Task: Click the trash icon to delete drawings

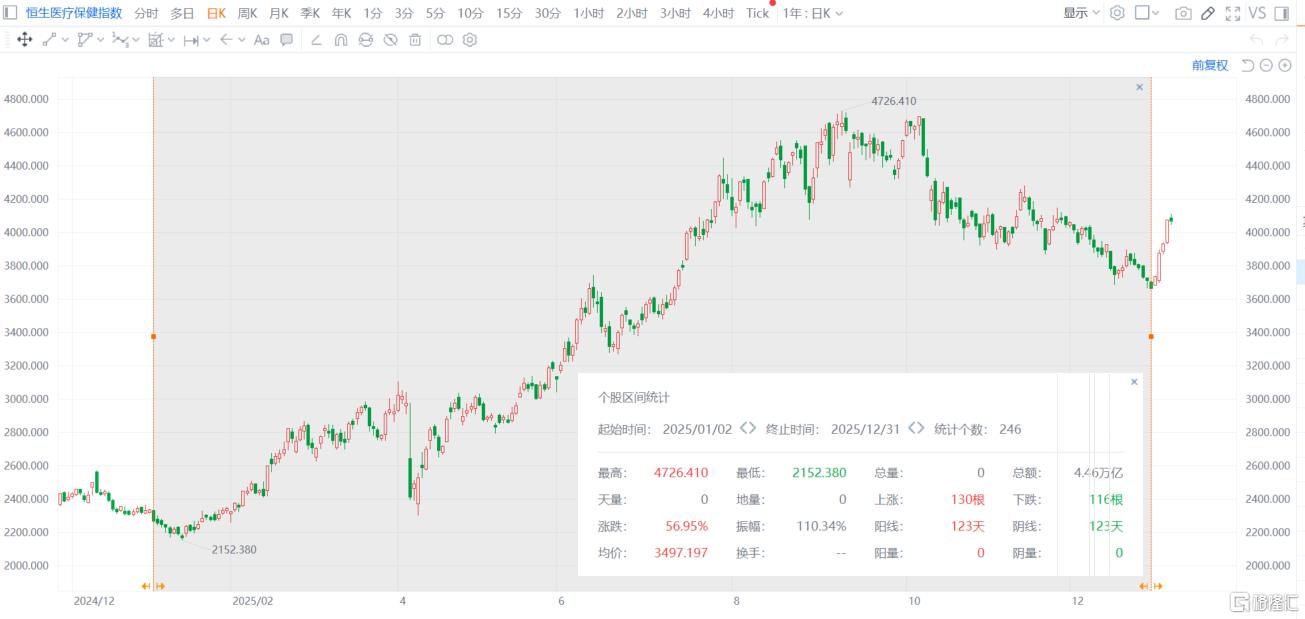Action: [x=415, y=40]
